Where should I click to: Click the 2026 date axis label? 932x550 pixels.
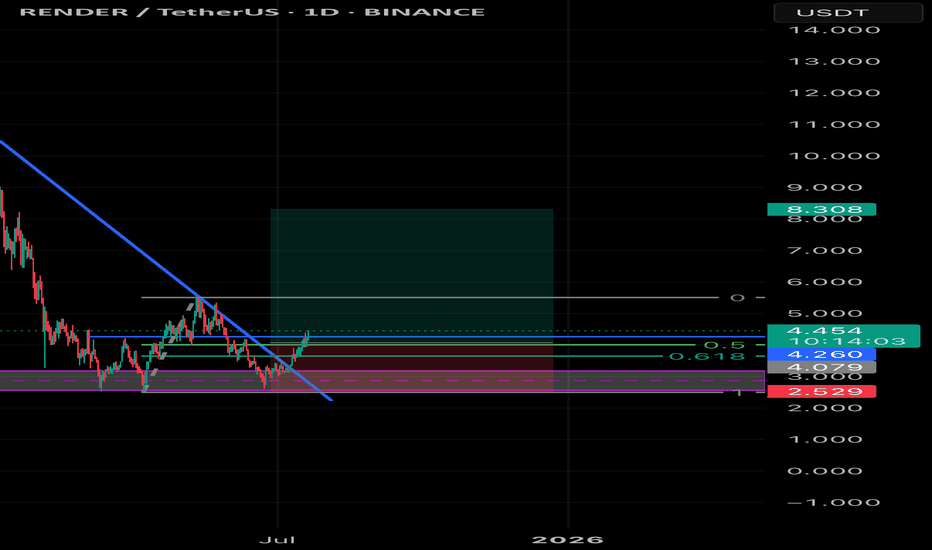[568, 539]
